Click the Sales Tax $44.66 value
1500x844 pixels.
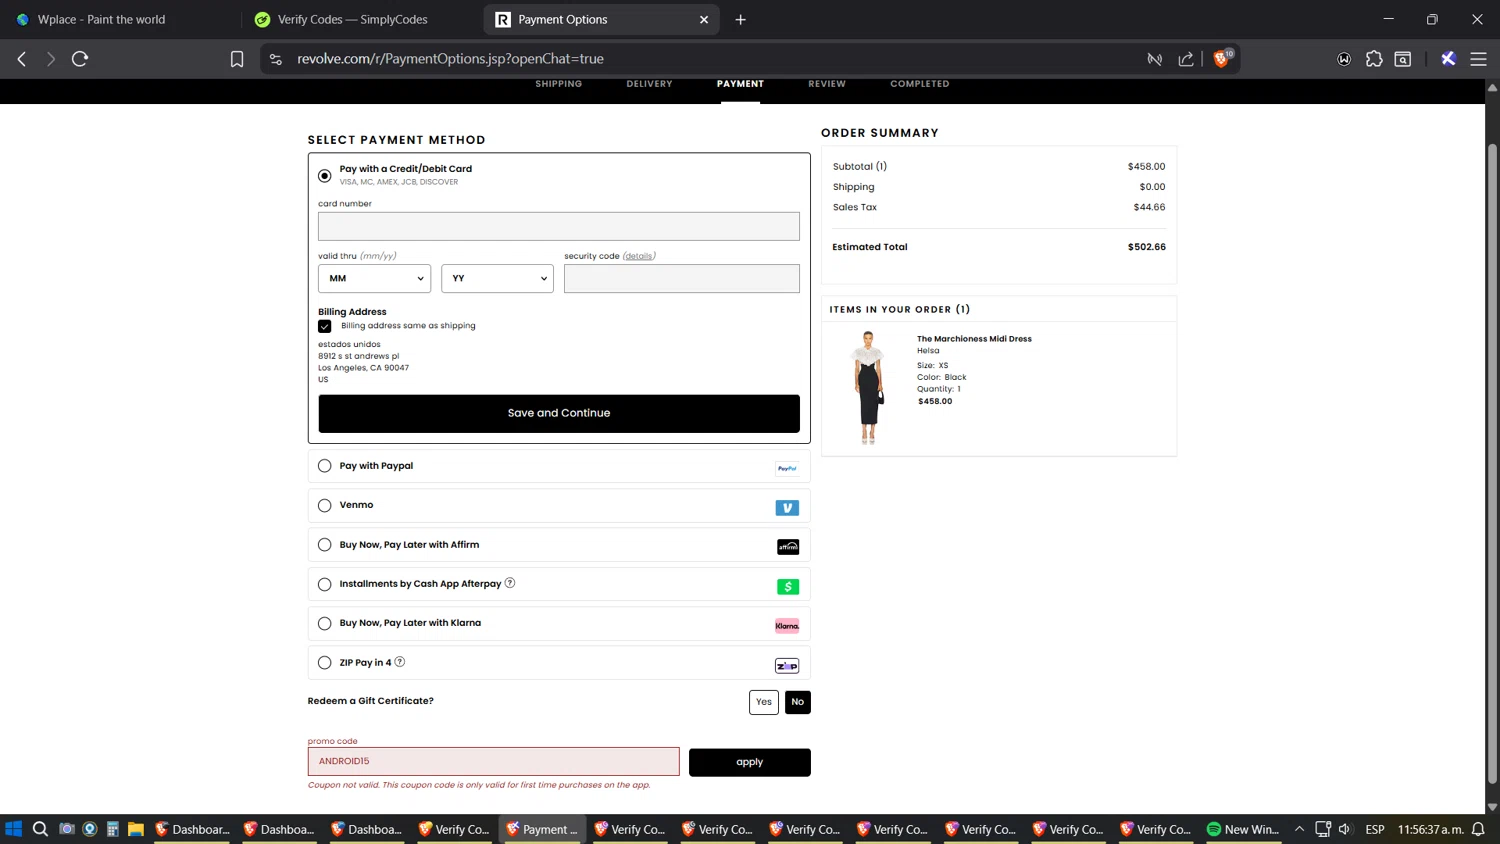pyautogui.click(x=1149, y=207)
